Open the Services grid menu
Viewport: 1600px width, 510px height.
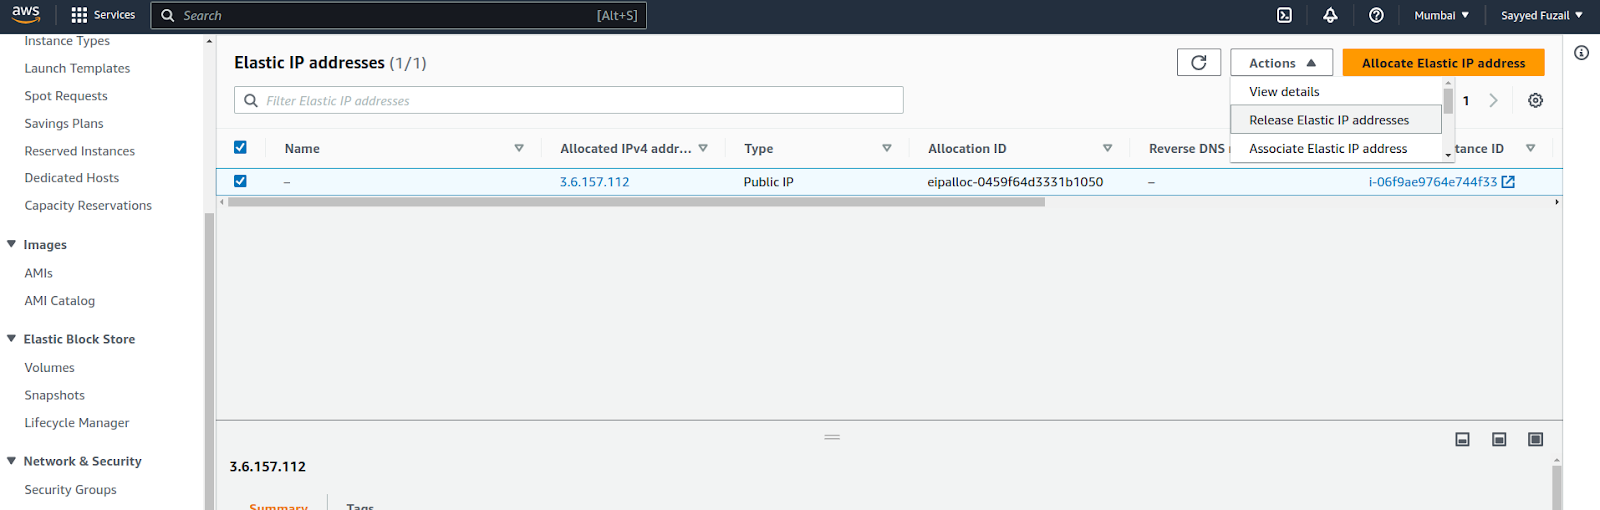[103, 15]
